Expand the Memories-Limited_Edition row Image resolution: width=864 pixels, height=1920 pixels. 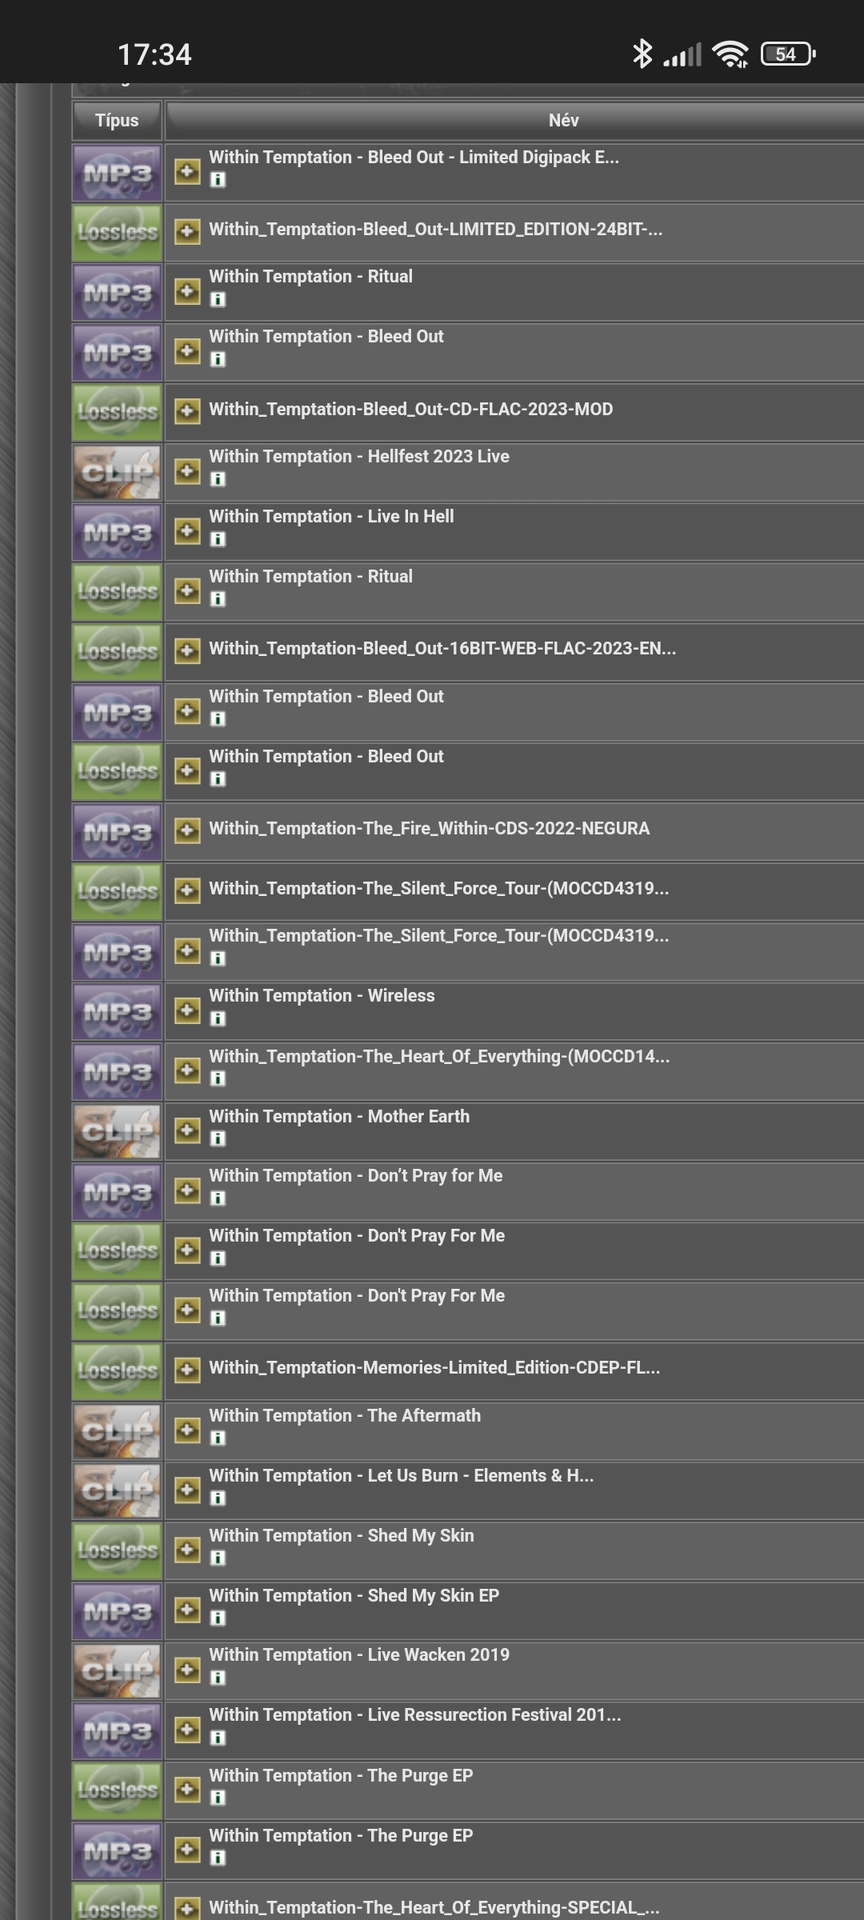pyautogui.click(x=187, y=1370)
